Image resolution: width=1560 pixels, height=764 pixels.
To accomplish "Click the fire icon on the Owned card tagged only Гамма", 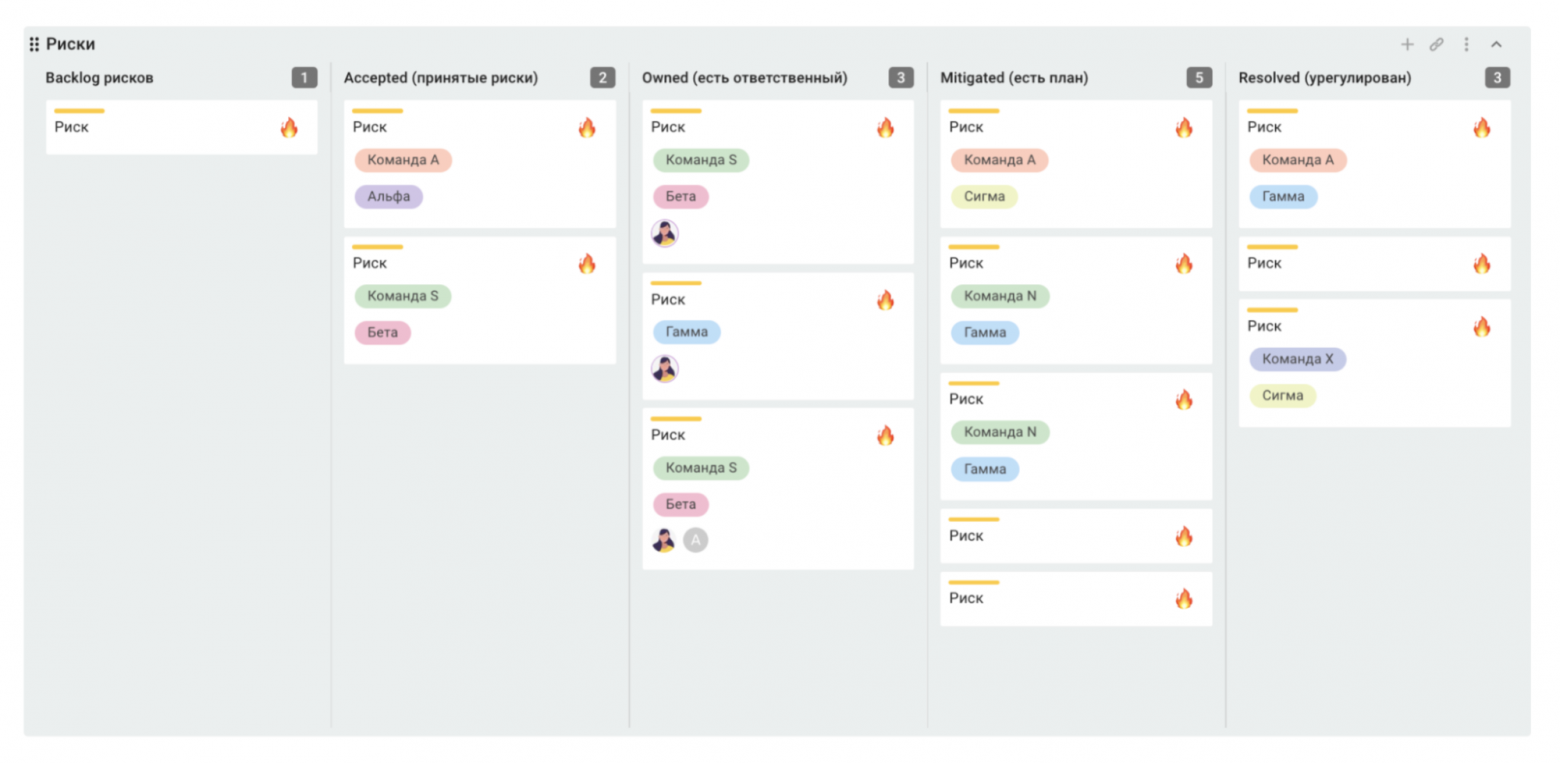I will [x=885, y=300].
